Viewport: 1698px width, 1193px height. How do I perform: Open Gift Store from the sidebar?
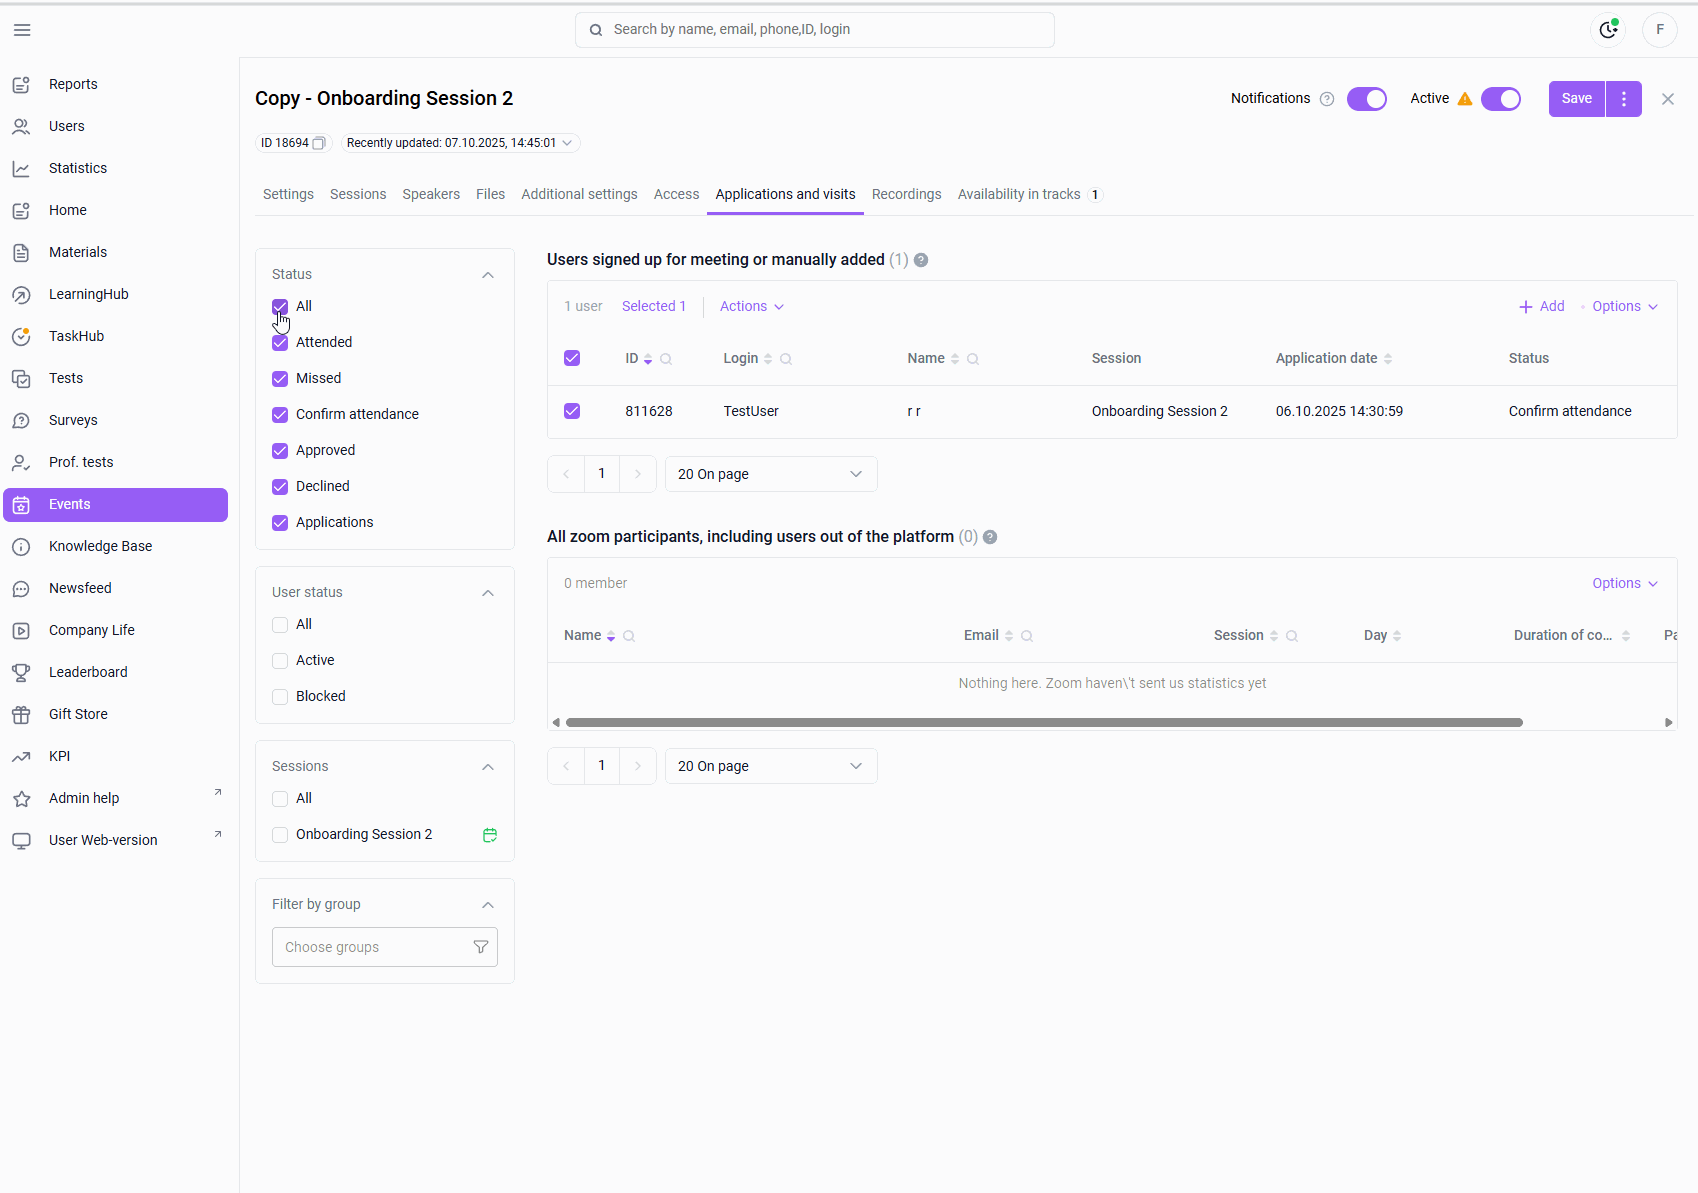(78, 714)
